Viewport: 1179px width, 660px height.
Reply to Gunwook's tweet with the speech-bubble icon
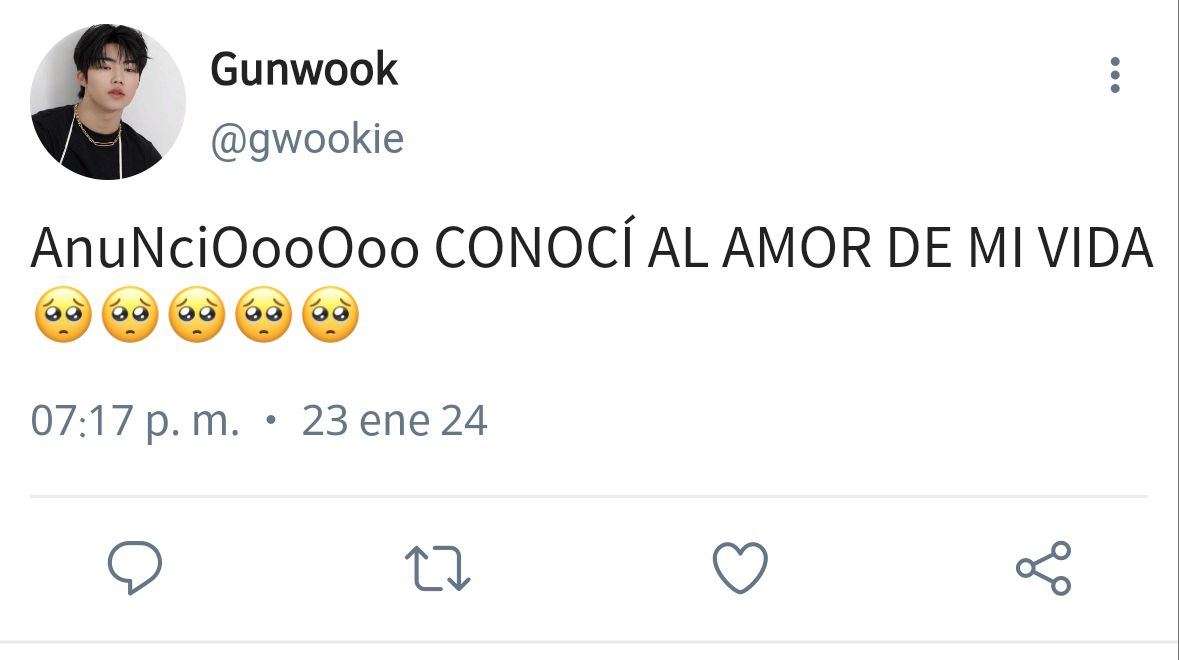tap(135, 568)
